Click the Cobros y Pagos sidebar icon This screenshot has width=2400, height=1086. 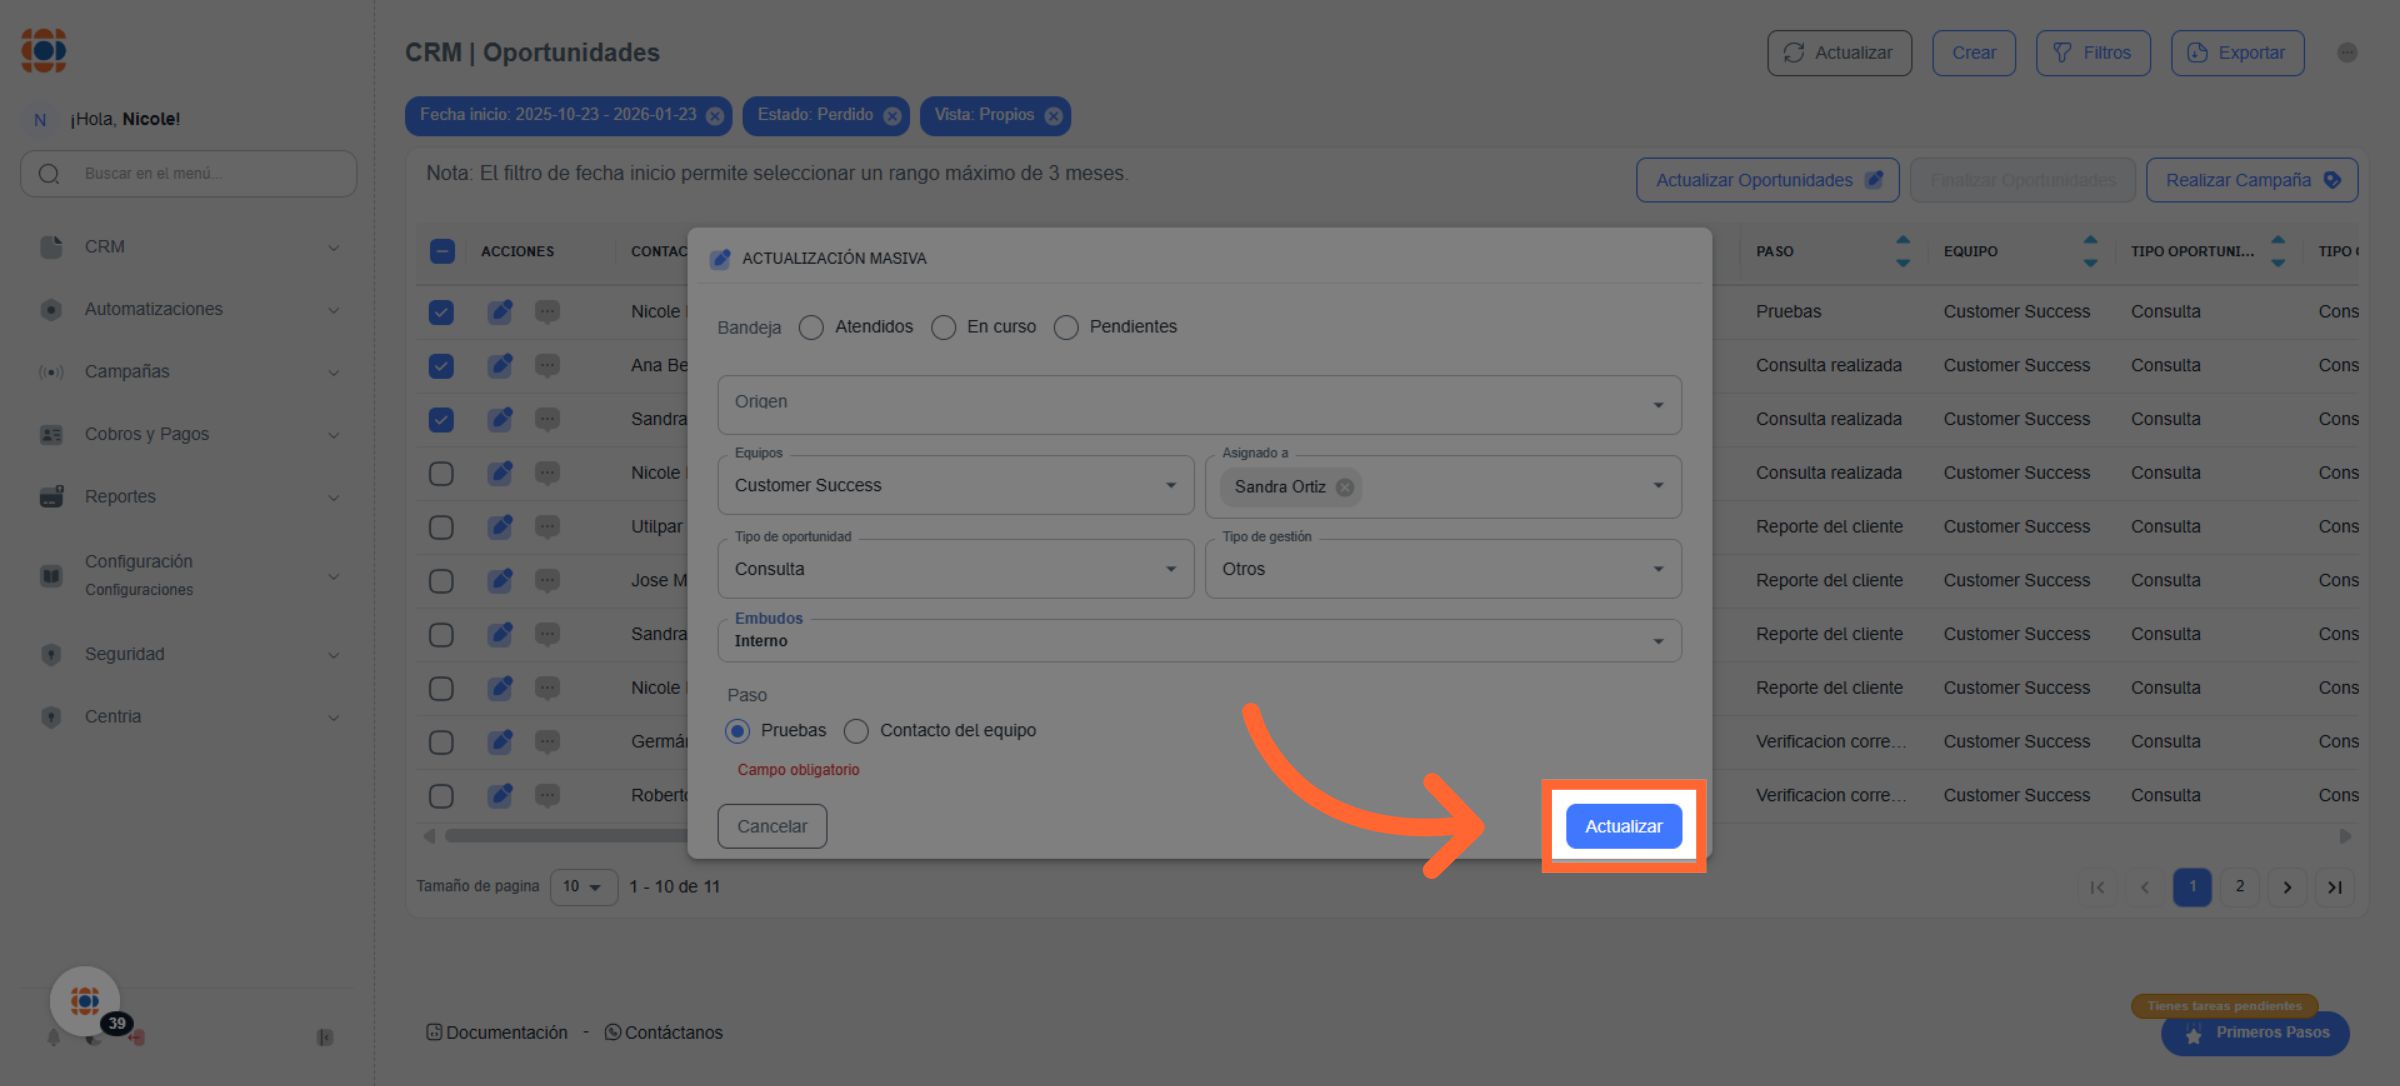click(51, 434)
